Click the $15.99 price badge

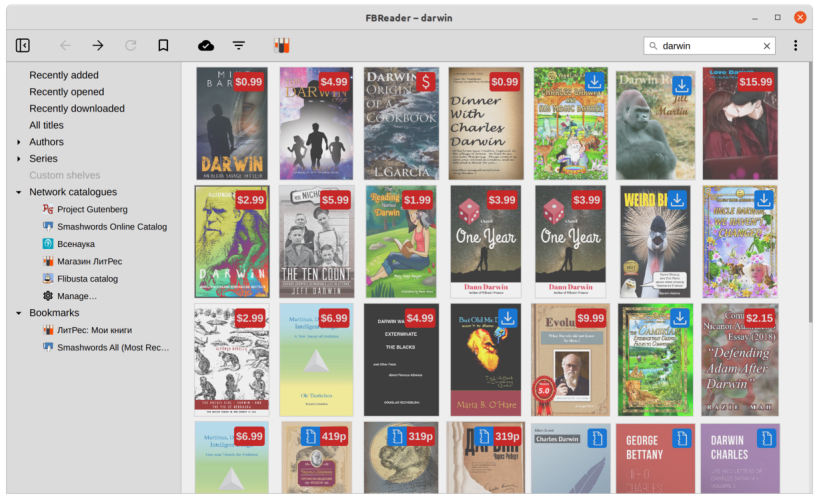(755, 82)
